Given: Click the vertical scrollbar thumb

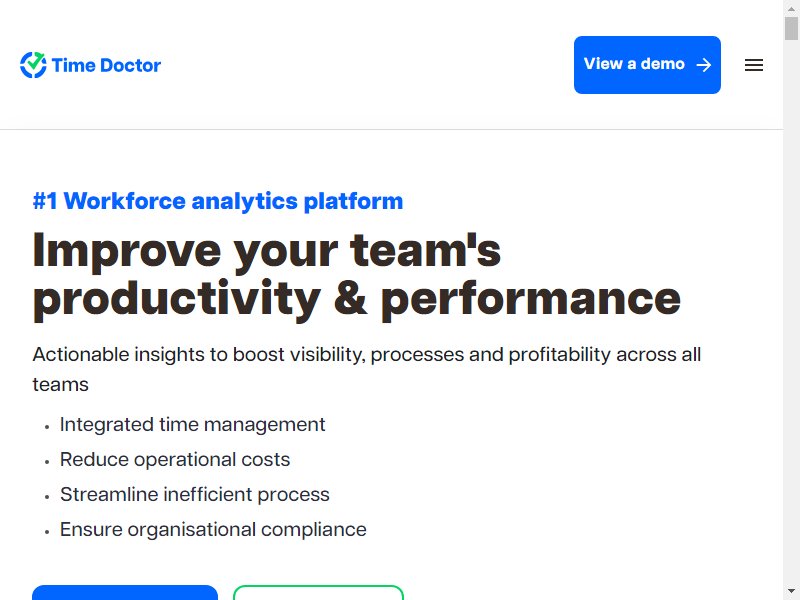Looking at the screenshot, I should pyautogui.click(x=791, y=28).
